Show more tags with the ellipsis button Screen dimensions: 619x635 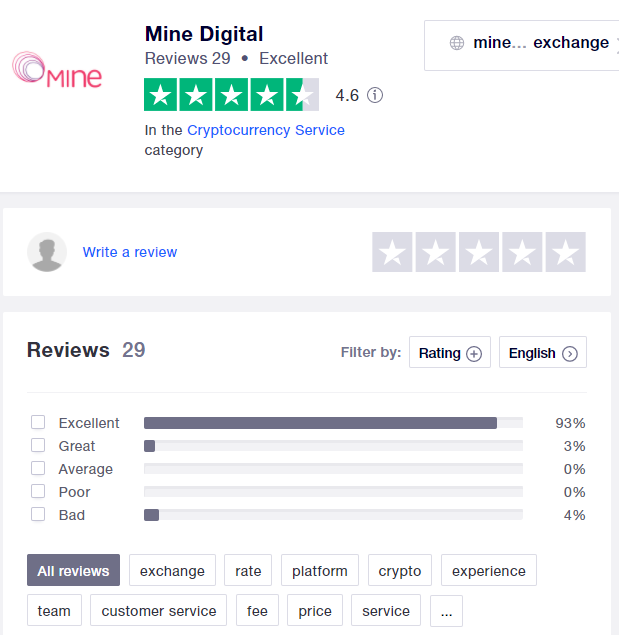coord(446,610)
